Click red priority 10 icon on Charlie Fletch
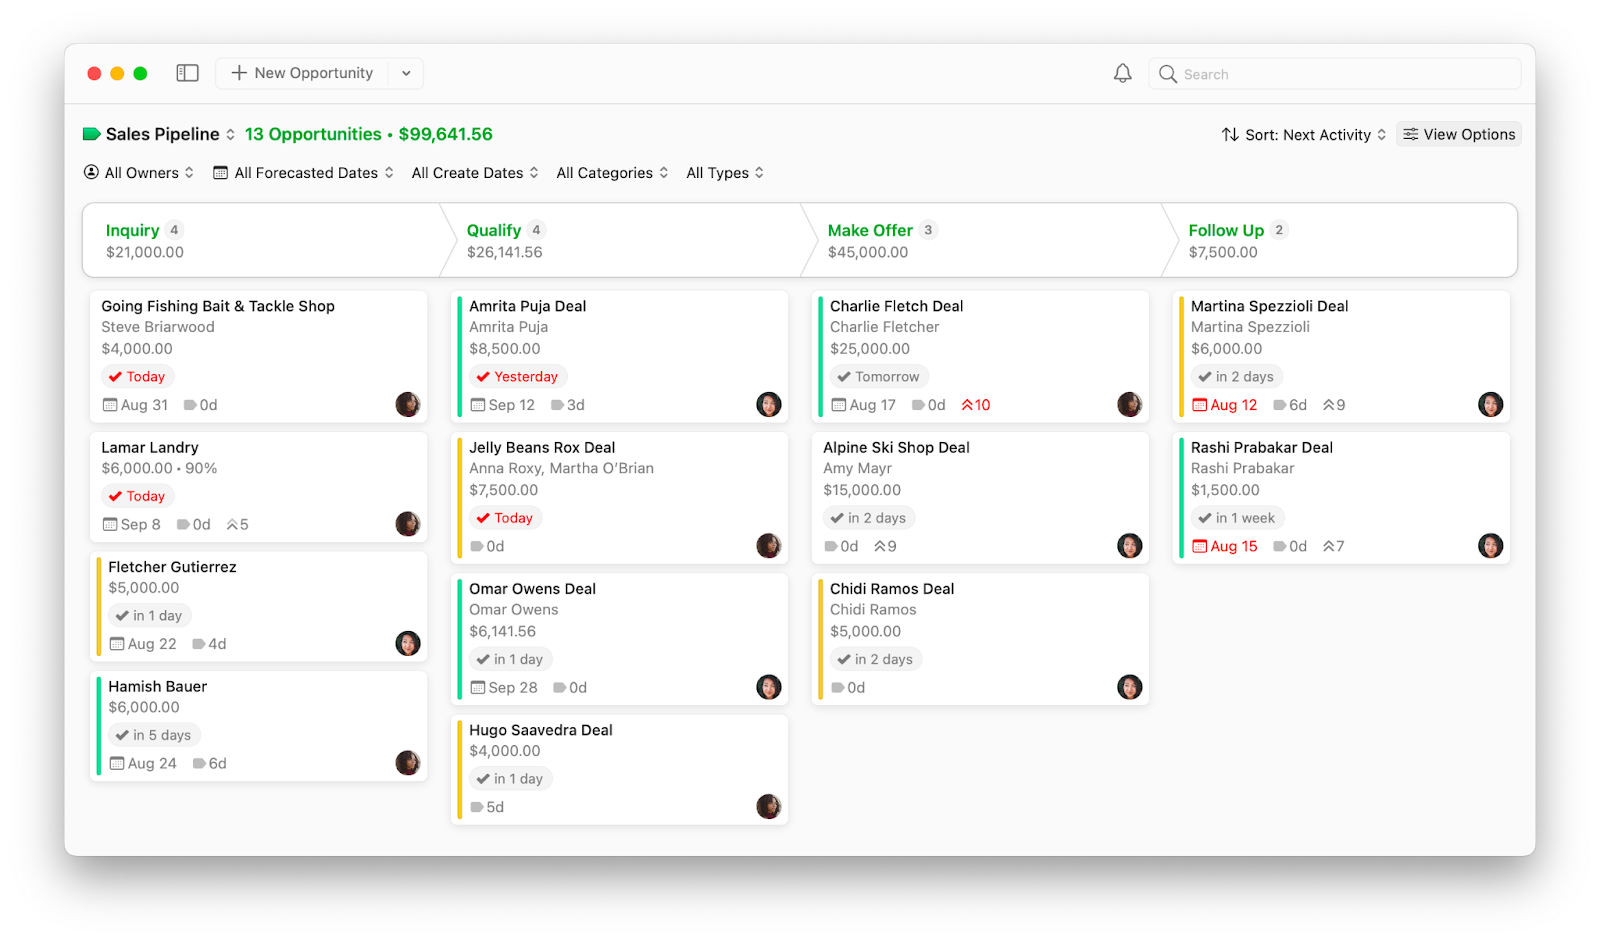1600x941 pixels. coord(967,405)
